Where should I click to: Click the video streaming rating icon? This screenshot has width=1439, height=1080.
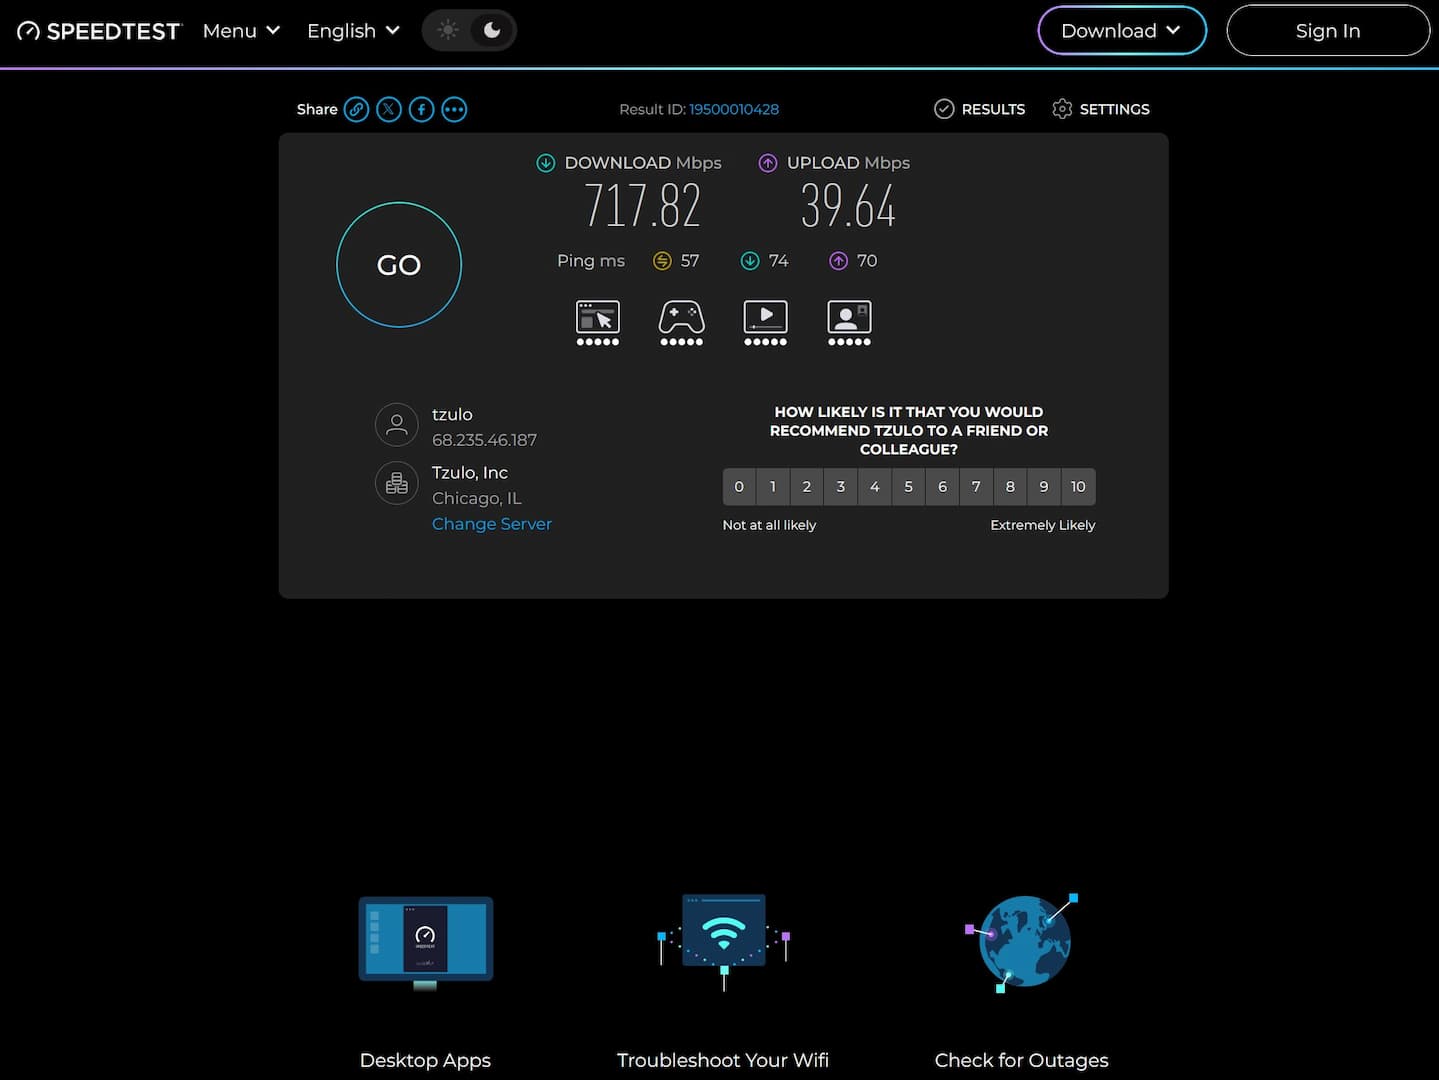(766, 322)
